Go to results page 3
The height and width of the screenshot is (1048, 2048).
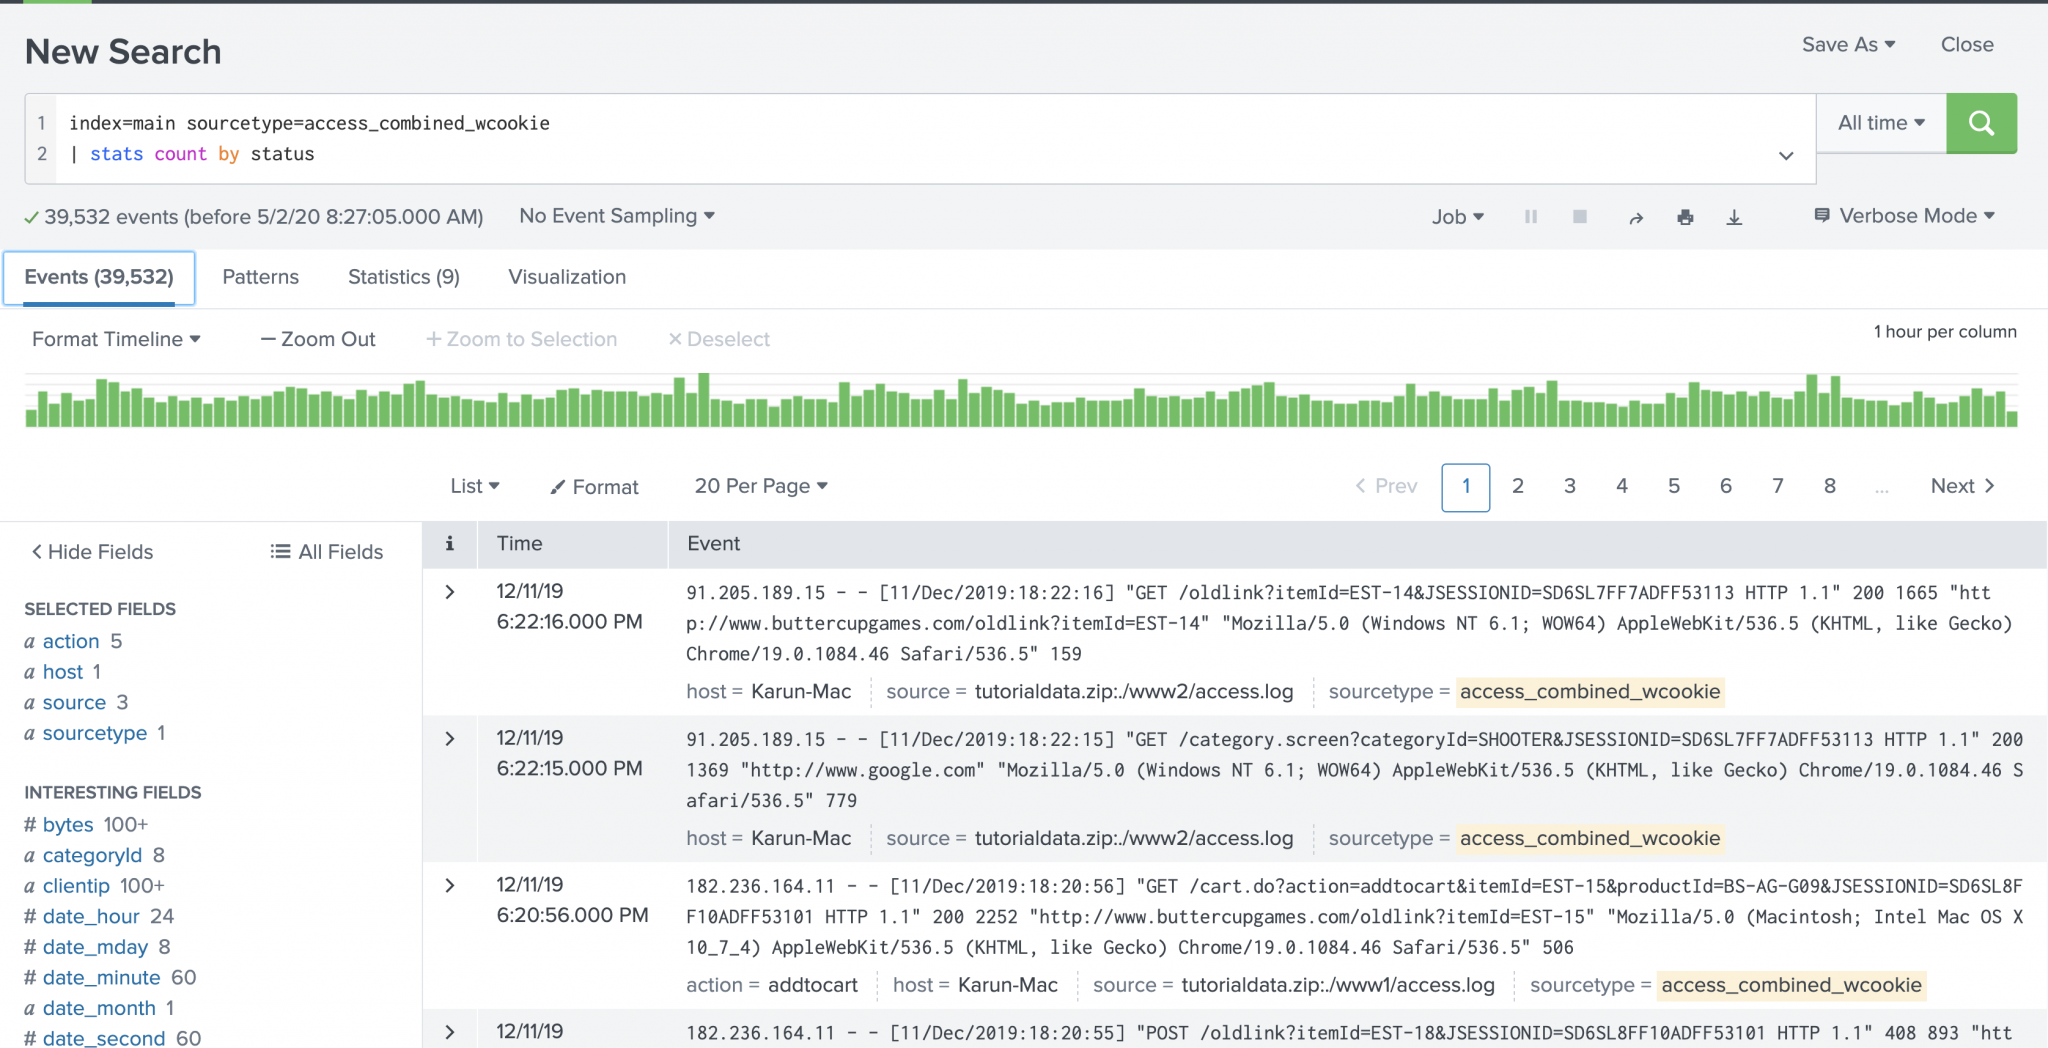point(1570,486)
